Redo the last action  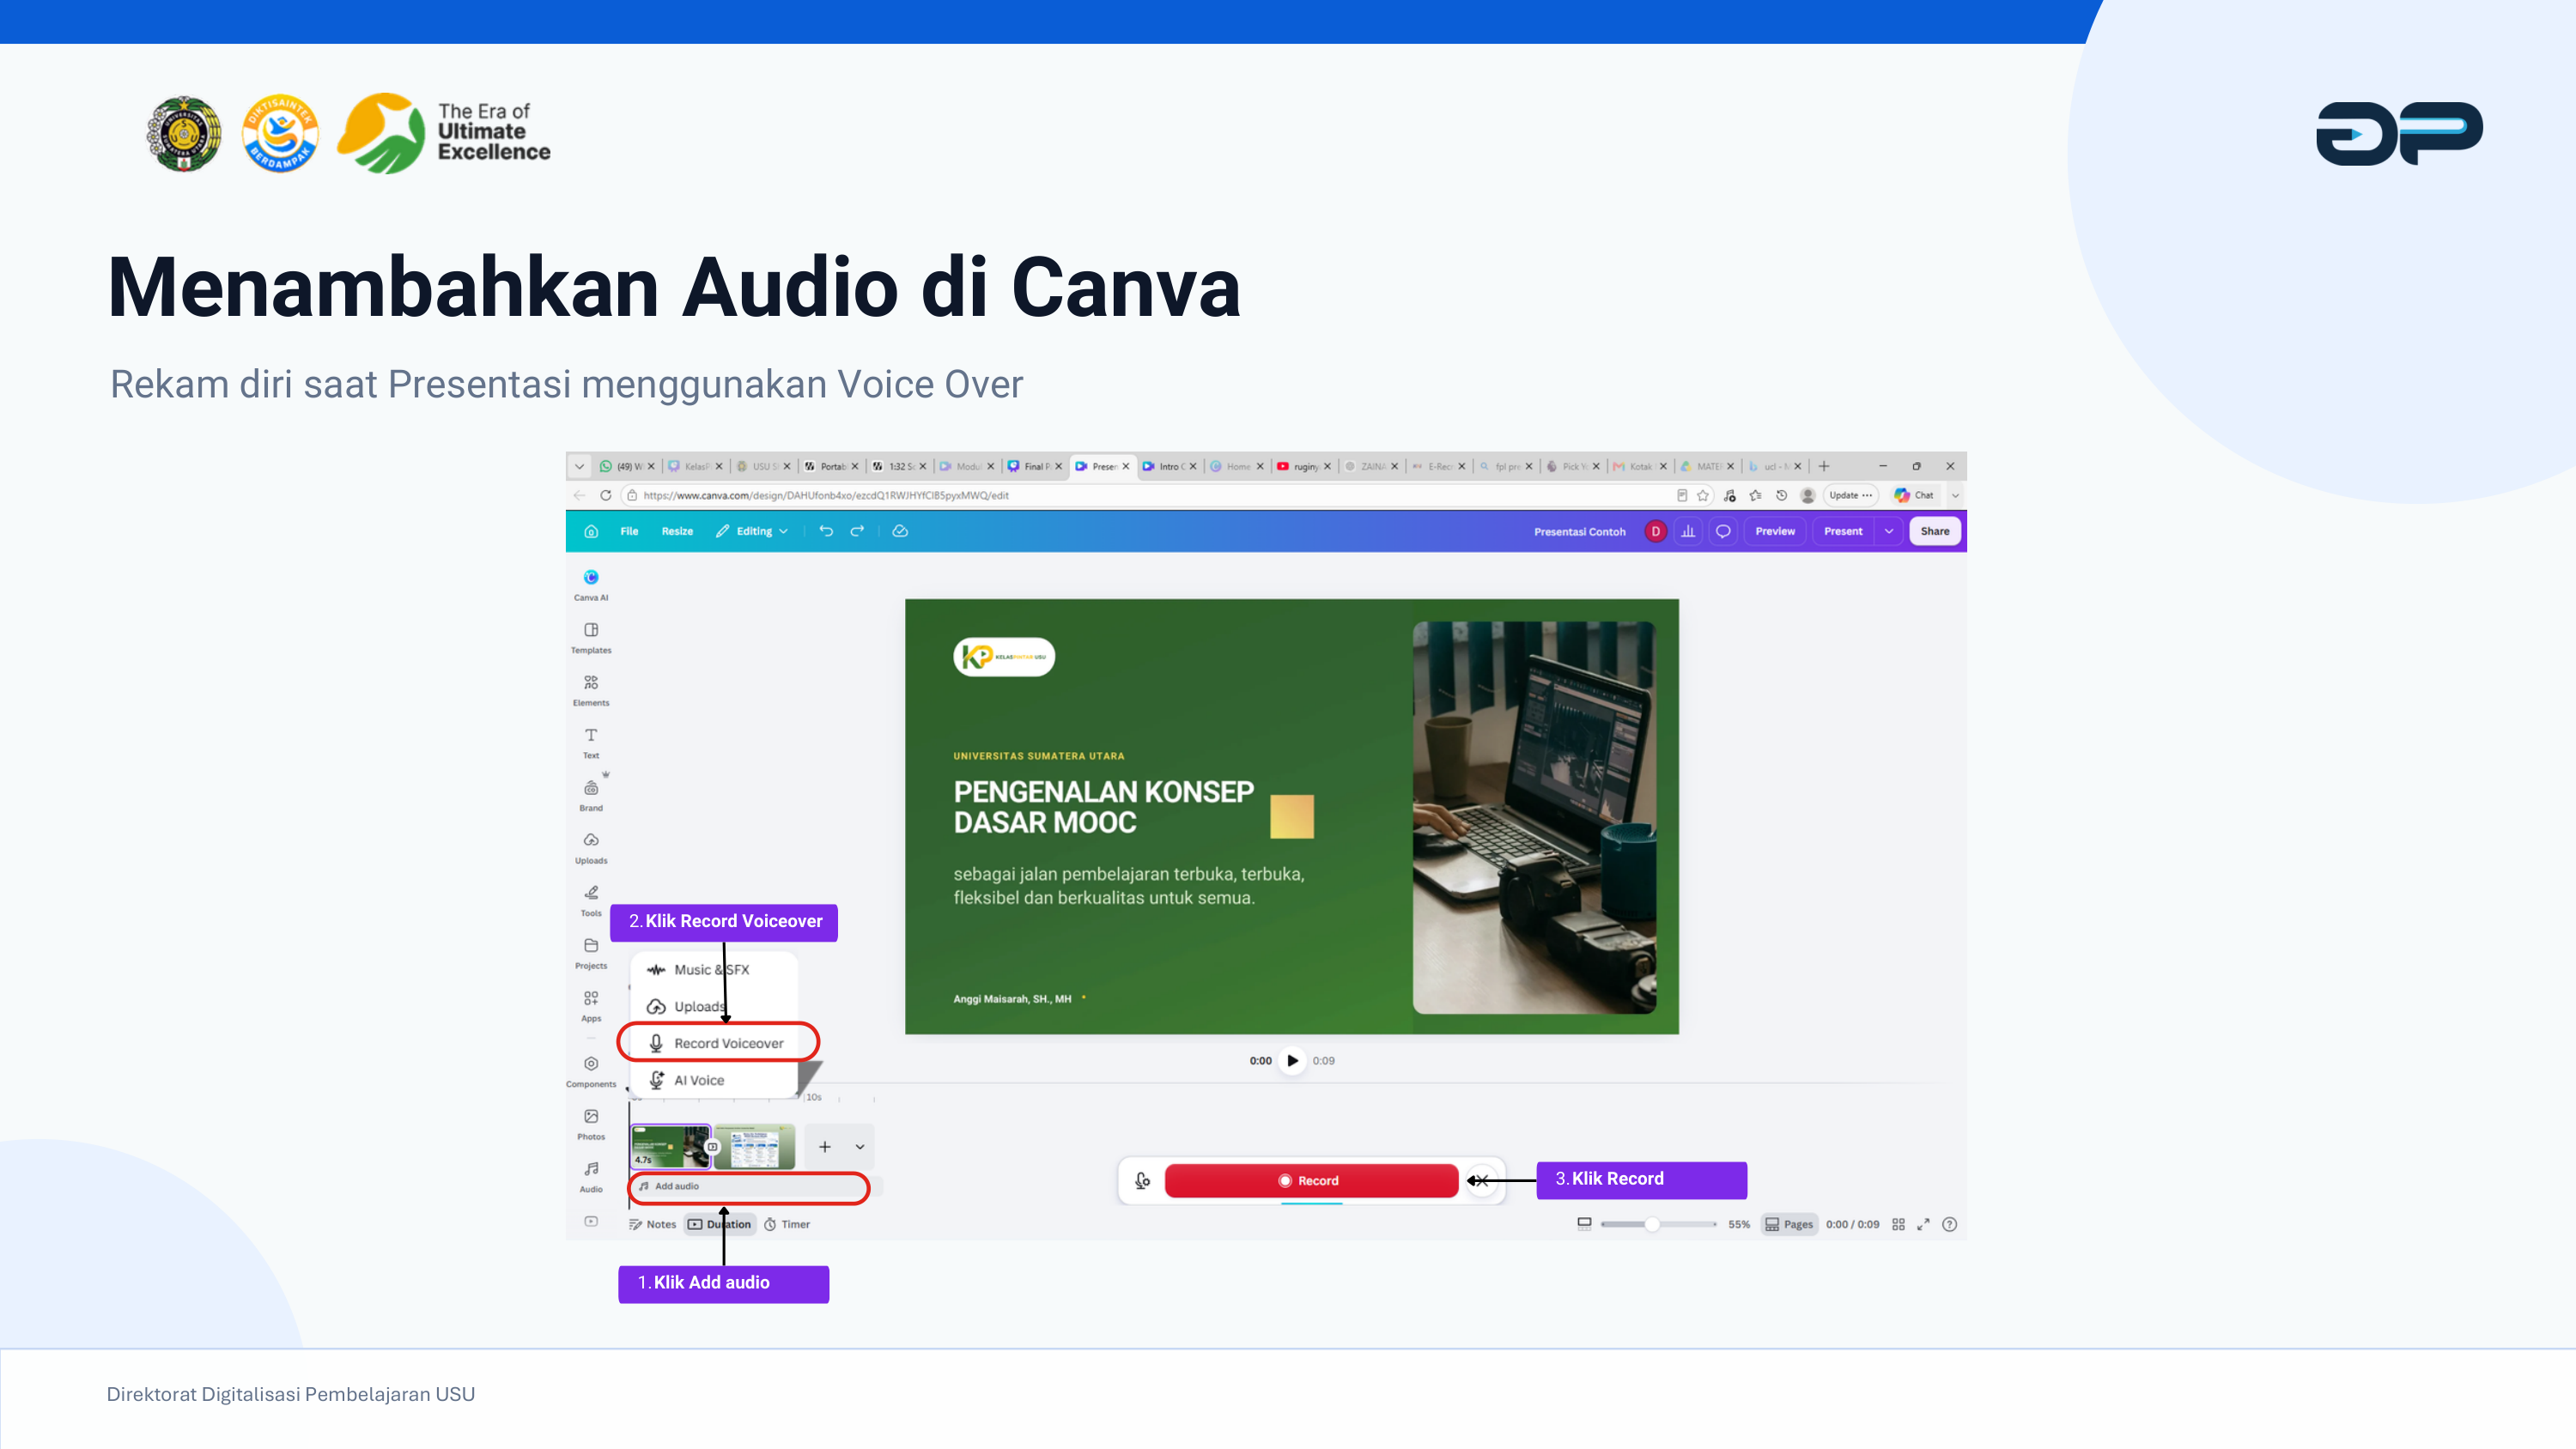click(857, 531)
